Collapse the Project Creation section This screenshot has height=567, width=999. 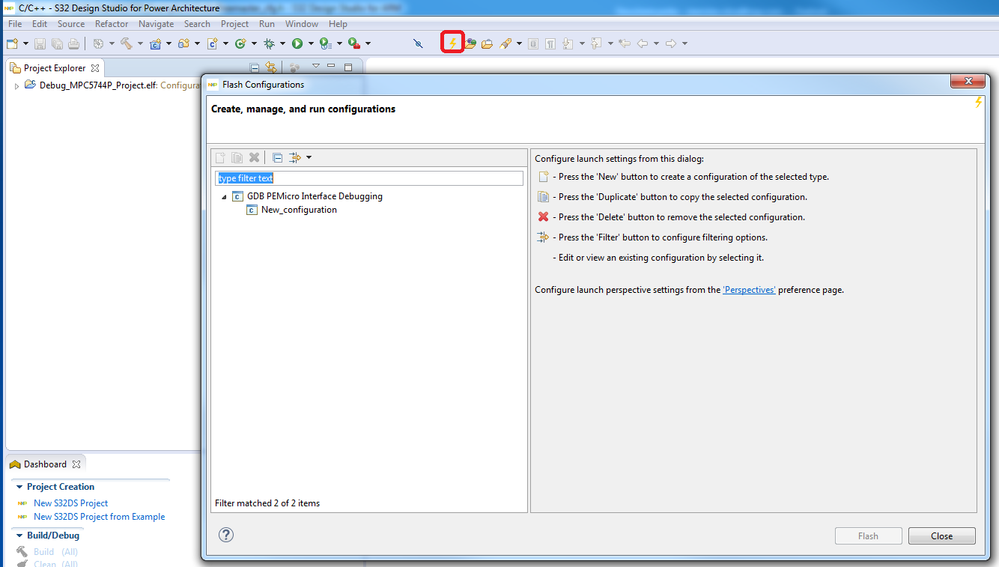pos(19,487)
